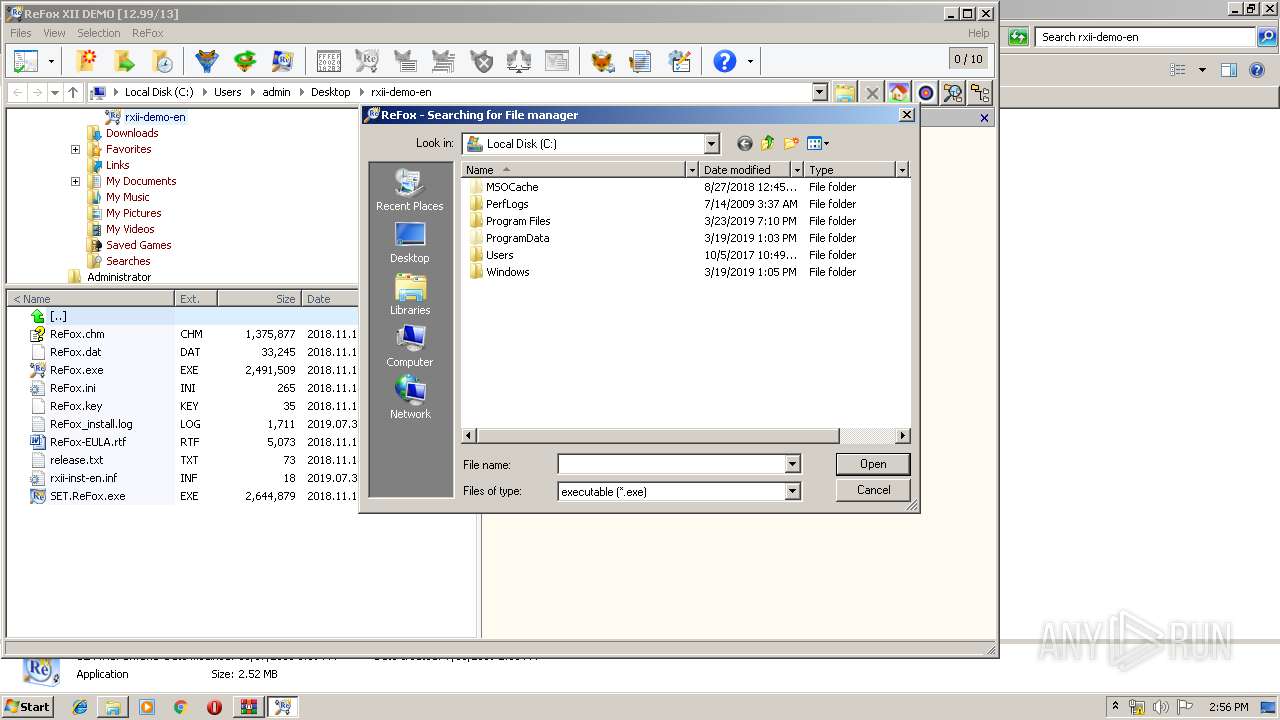The height and width of the screenshot is (720, 1280).
Task: Click the home folder icon by address bar
Action: (899, 92)
